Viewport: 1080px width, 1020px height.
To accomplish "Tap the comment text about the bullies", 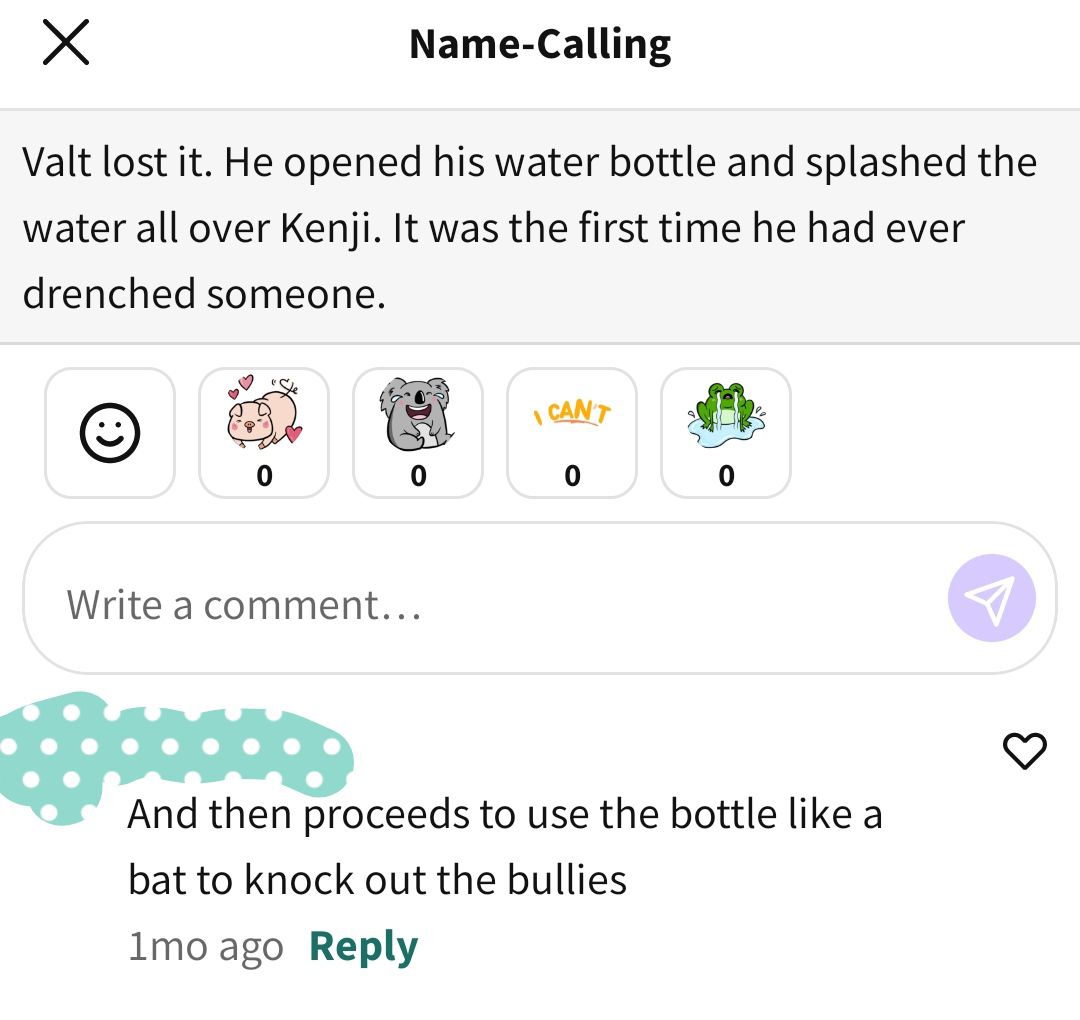I will tap(505, 846).
